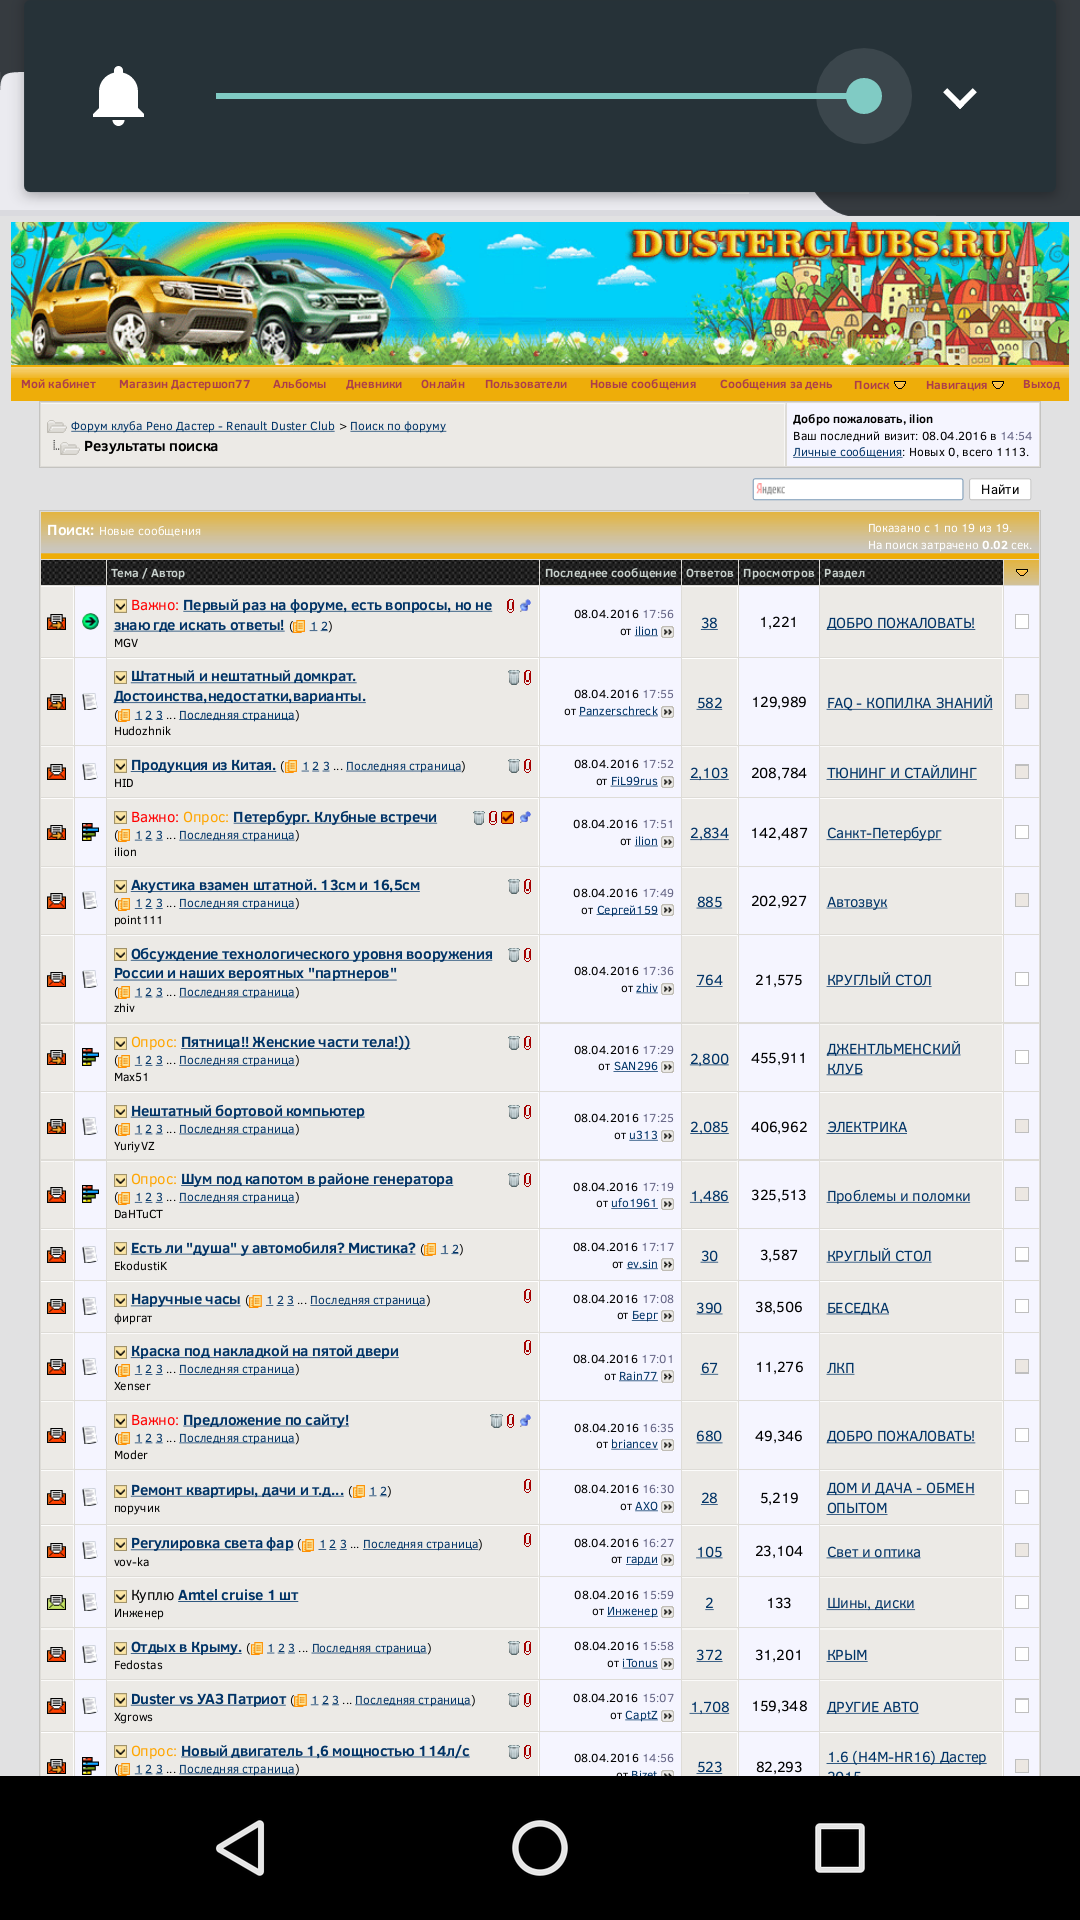
Task: Open Мой кабинет menu item
Action: (x=59, y=384)
